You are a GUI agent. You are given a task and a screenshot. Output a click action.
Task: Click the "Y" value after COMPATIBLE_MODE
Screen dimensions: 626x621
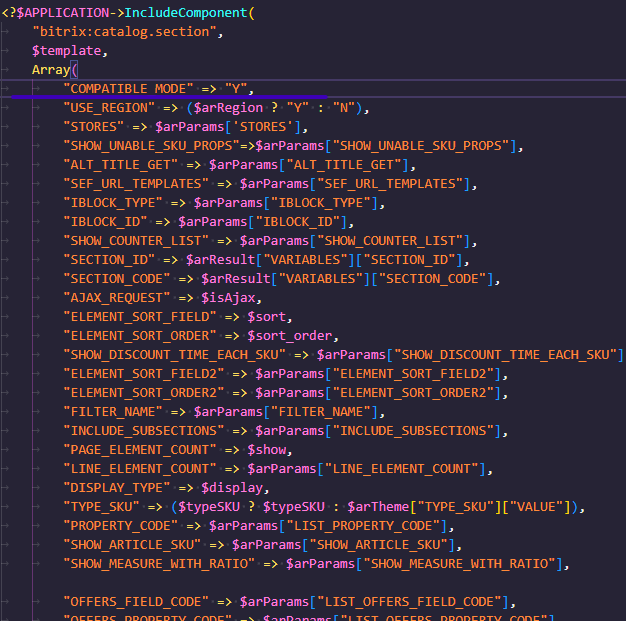pyautogui.click(x=236, y=89)
